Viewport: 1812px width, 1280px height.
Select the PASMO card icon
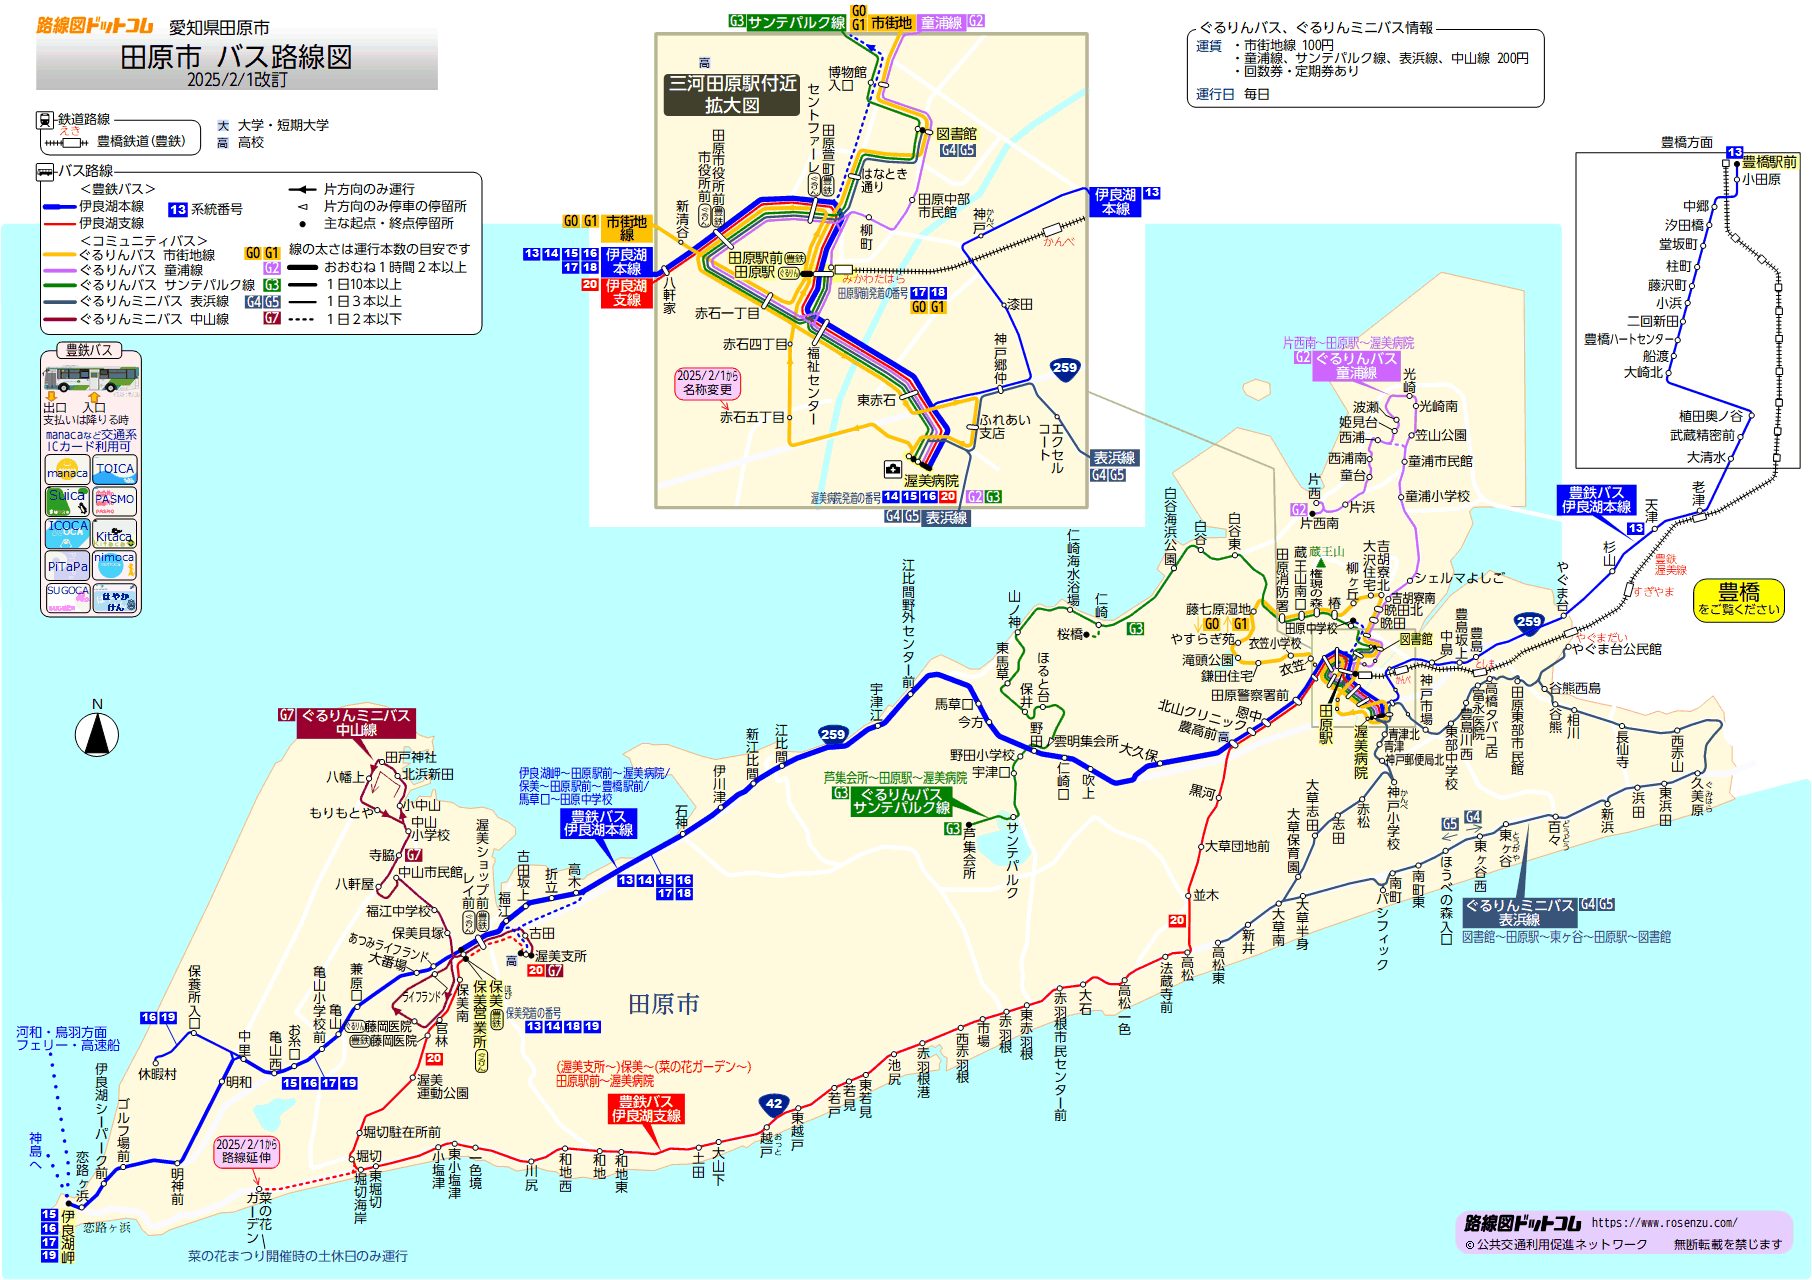click(115, 500)
